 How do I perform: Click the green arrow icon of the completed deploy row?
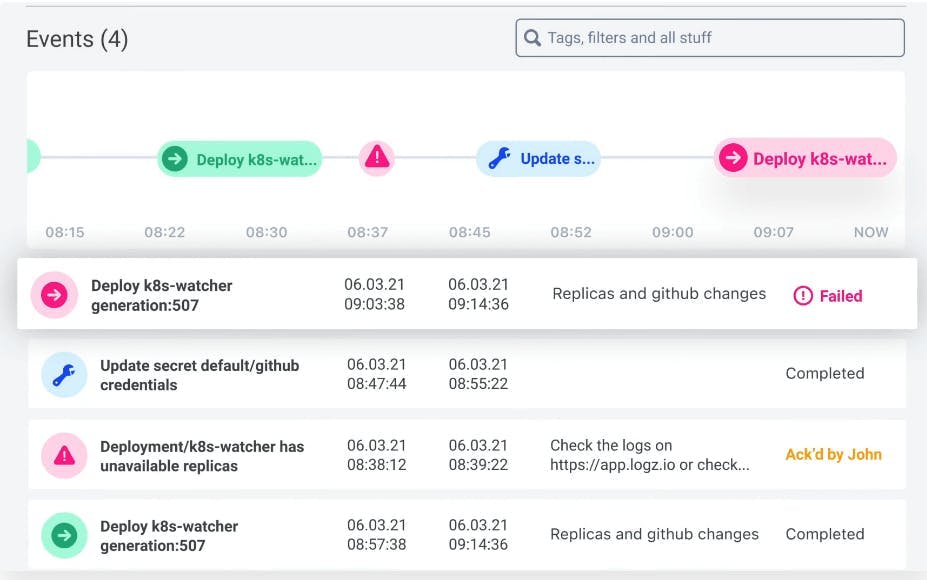click(x=64, y=535)
